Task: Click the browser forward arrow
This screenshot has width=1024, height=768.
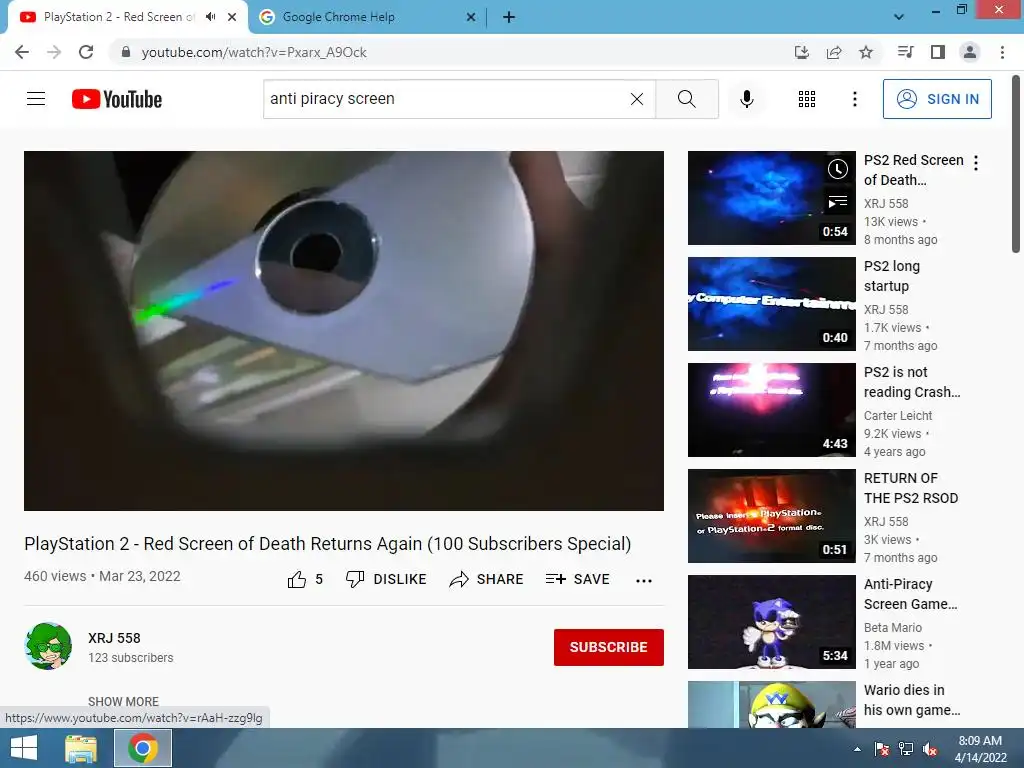Action: point(54,52)
